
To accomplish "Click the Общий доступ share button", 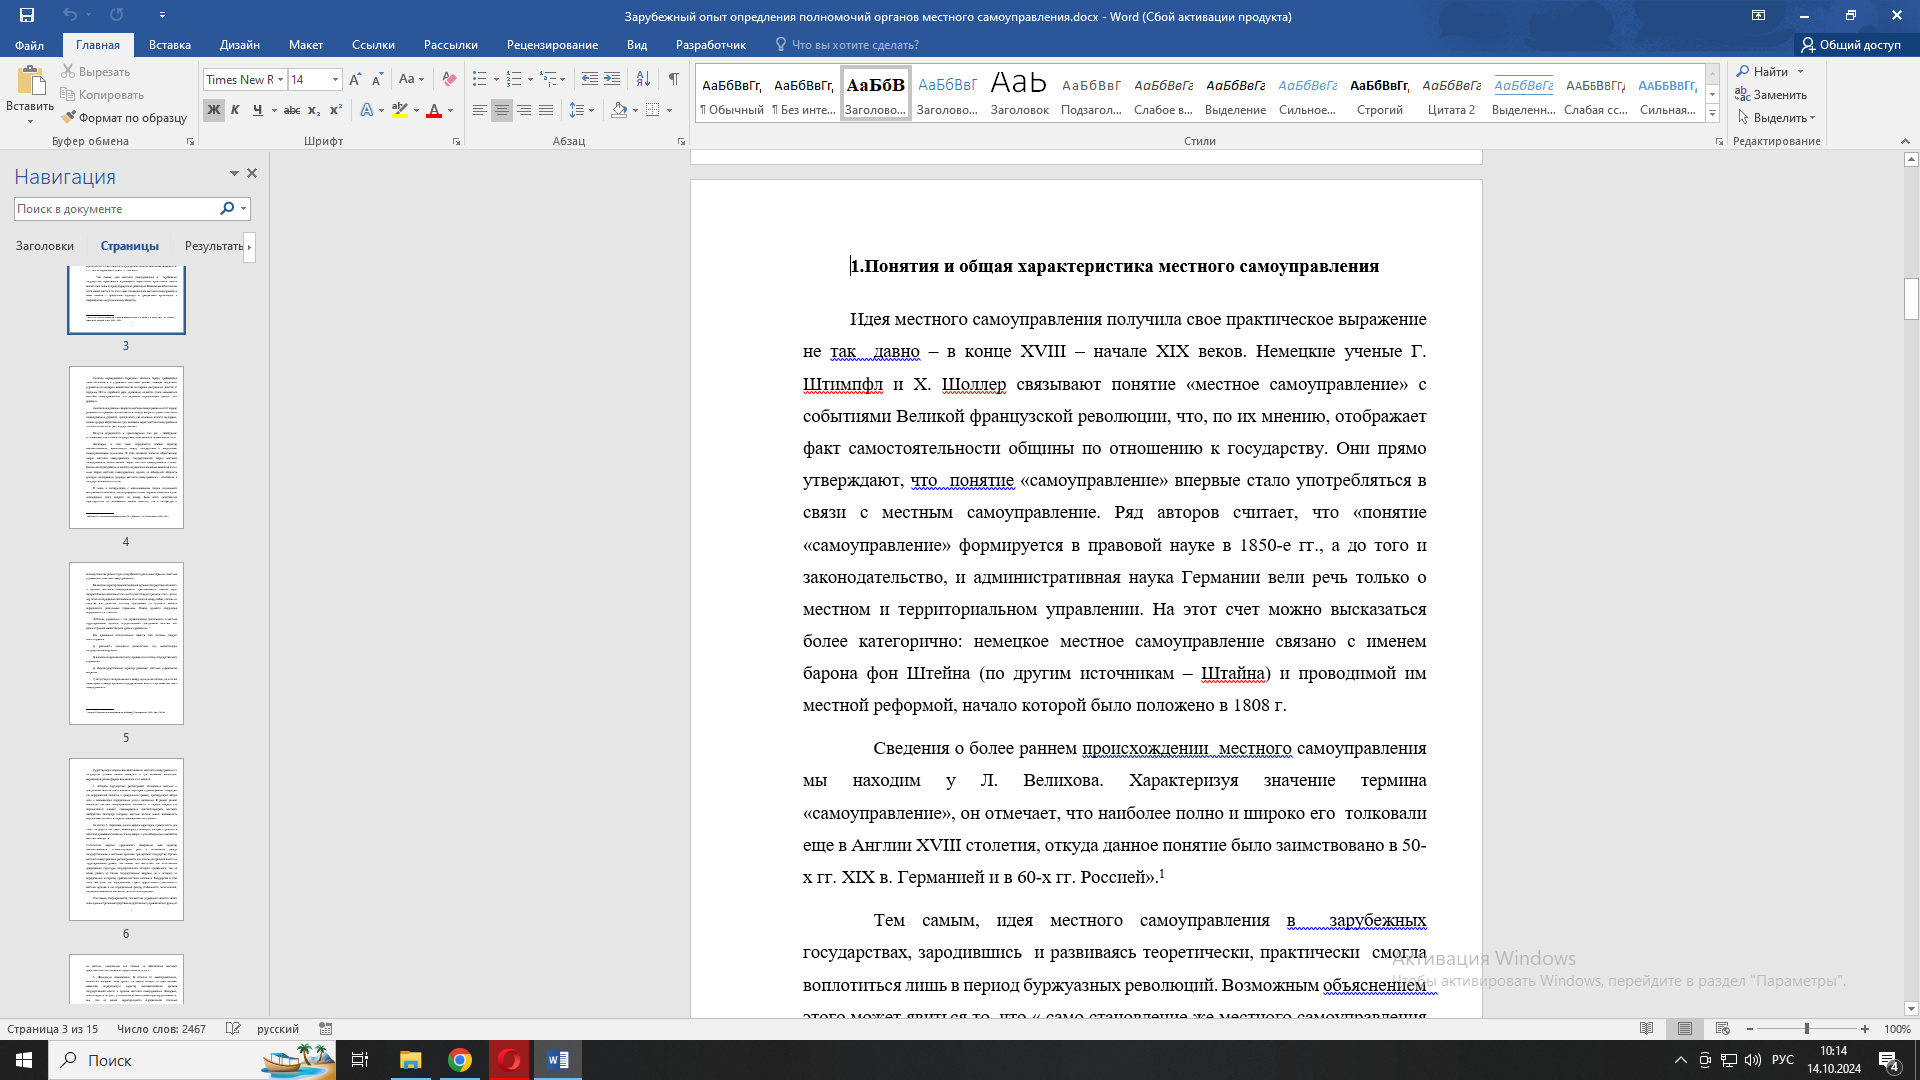I will (x=1851, y=45).
